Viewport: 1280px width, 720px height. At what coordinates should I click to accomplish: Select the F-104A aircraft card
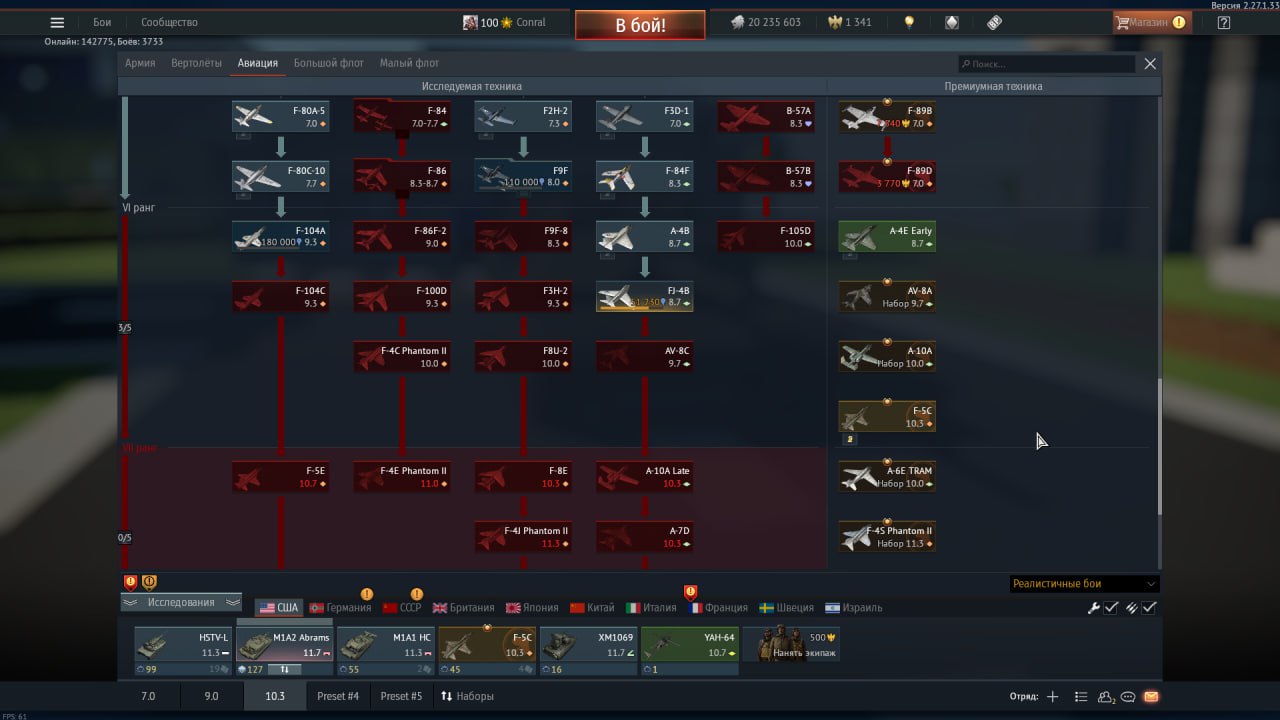tap(280, 237)
